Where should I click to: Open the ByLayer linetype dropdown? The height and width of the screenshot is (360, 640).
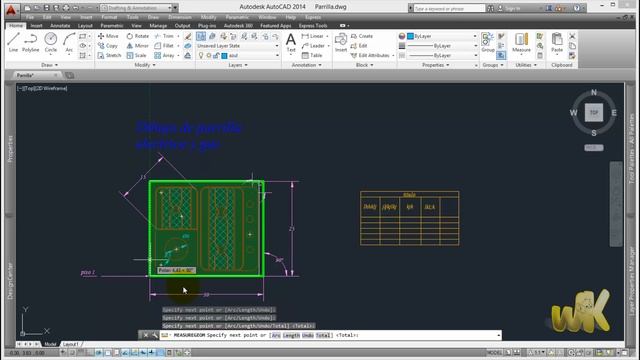pos(442,55)
